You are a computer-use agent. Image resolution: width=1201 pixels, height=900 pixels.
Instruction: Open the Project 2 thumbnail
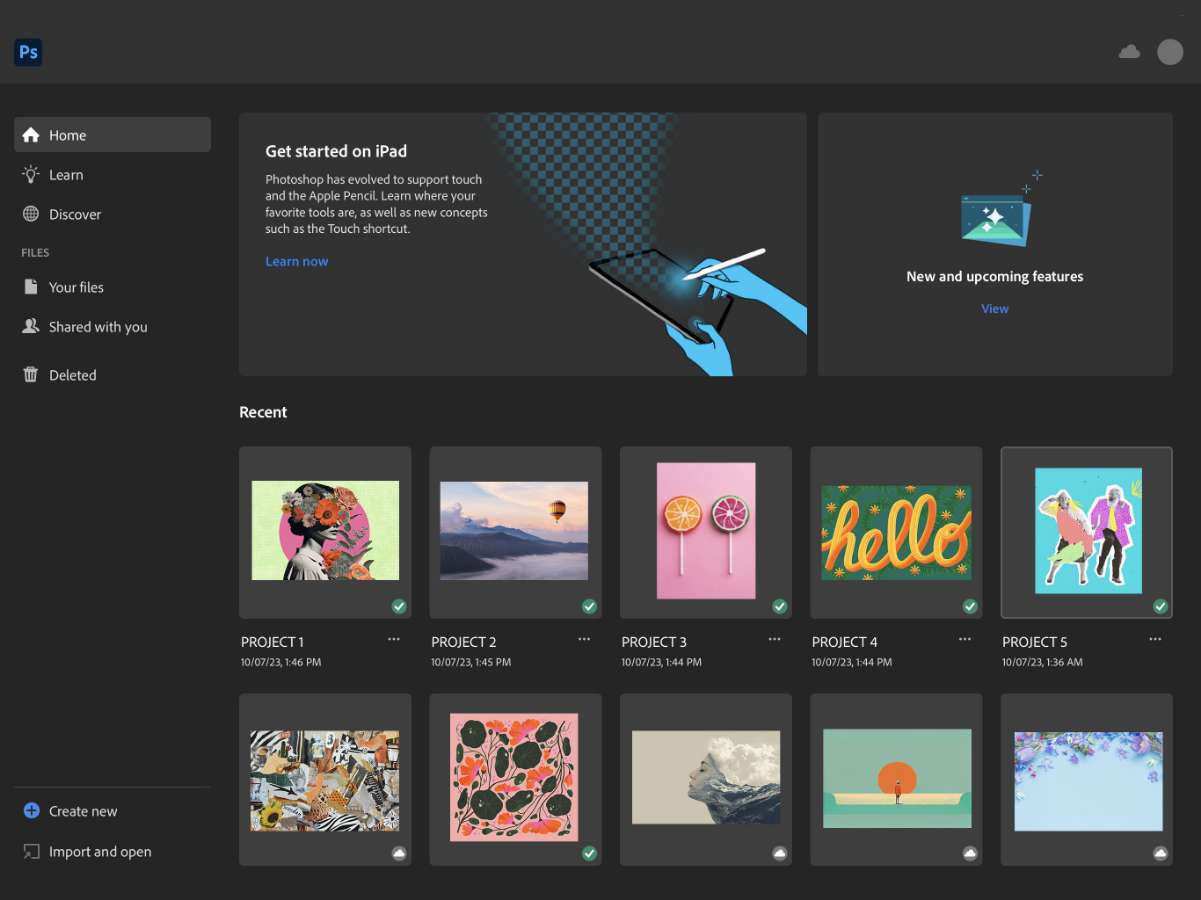tap(514, 531)
